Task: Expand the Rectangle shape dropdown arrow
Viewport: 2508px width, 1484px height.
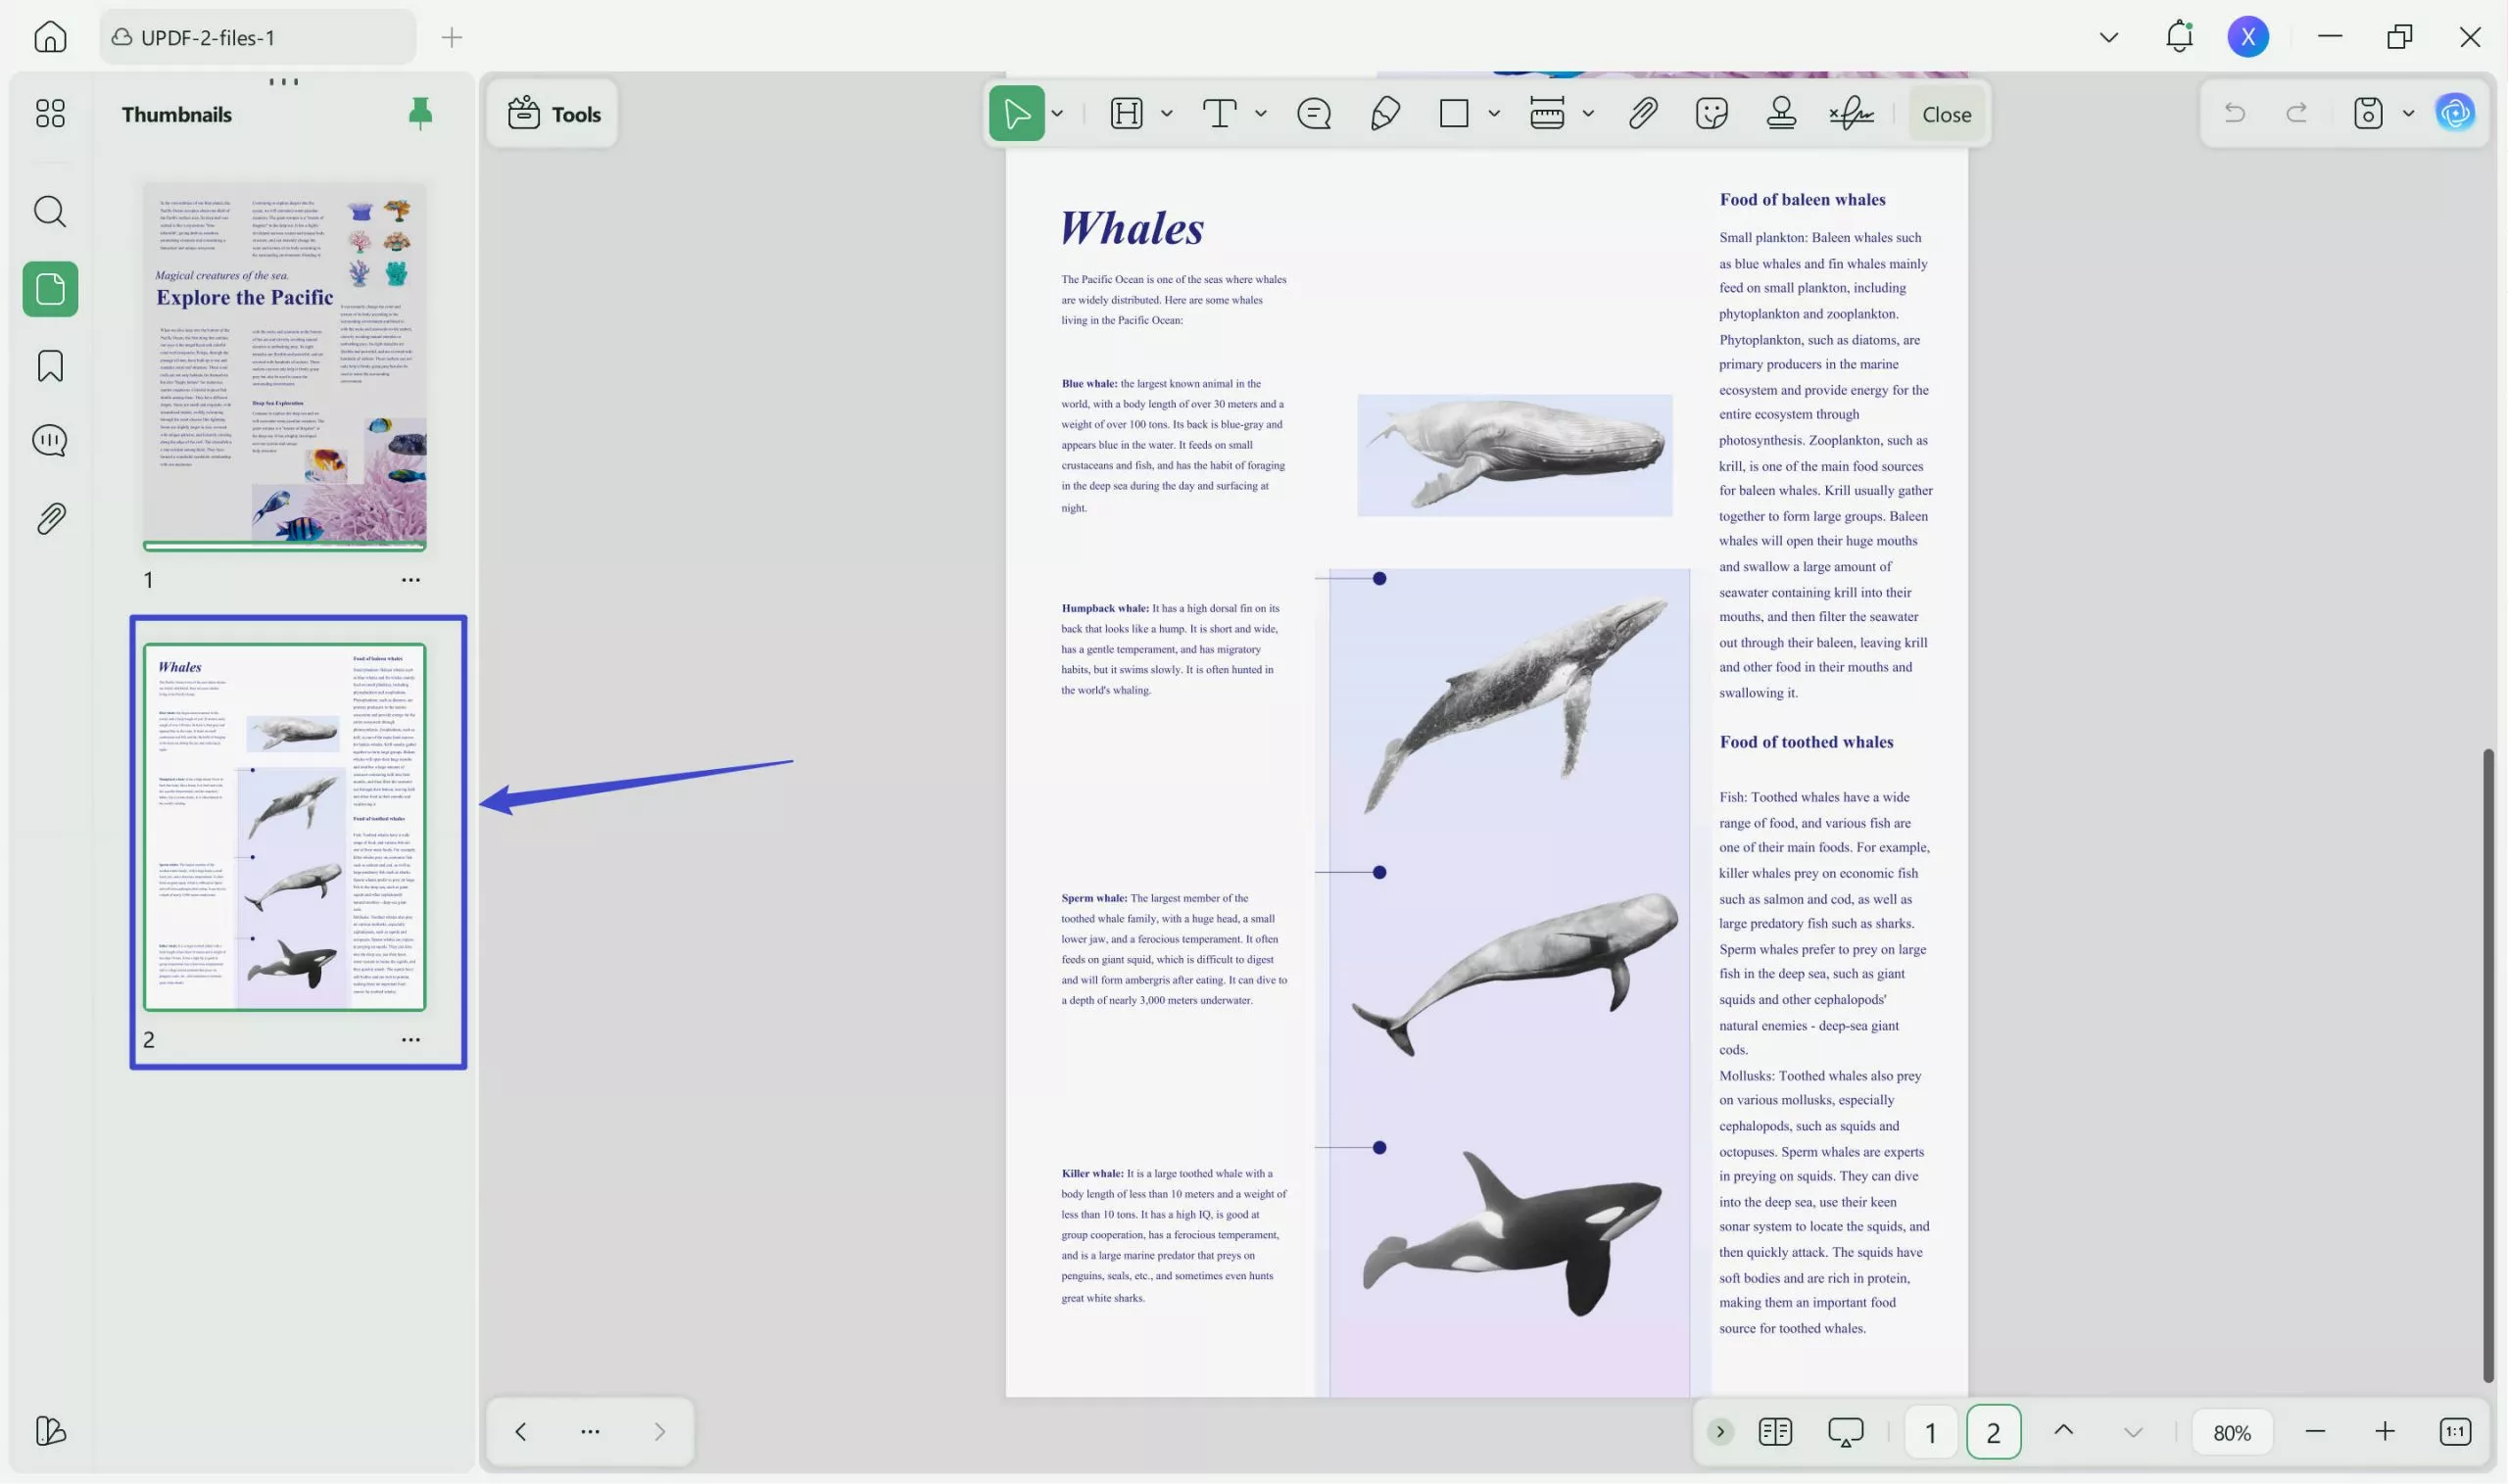Action: (1493, 114)
